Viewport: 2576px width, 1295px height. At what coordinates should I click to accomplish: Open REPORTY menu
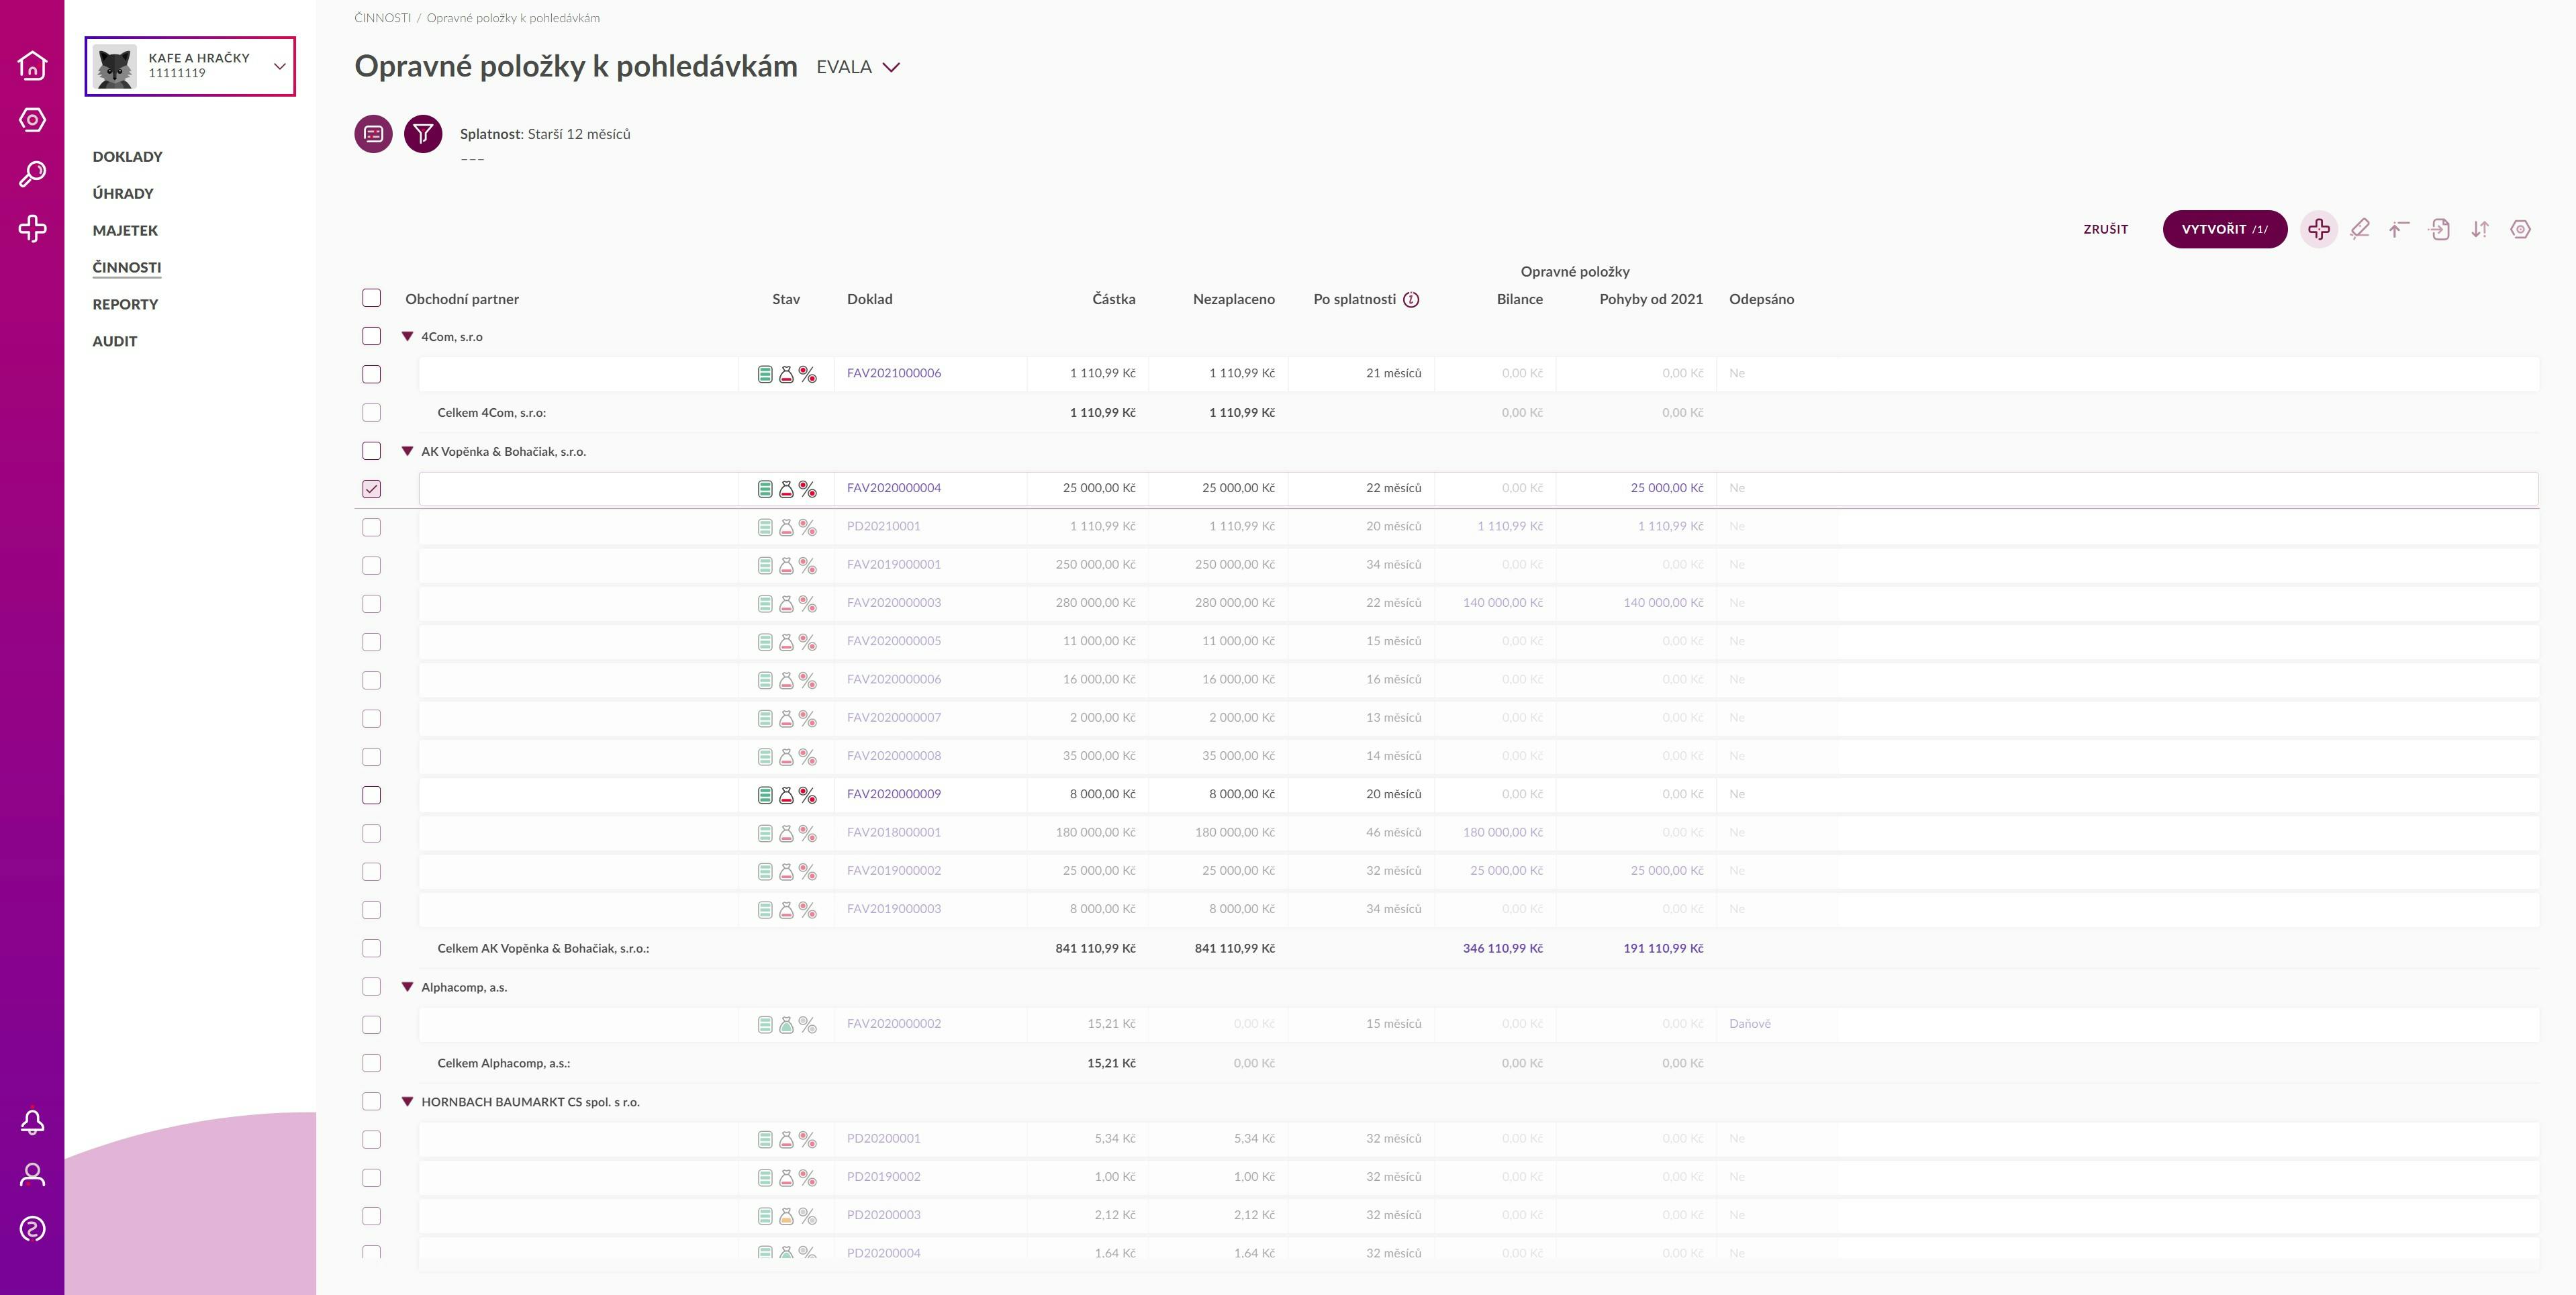click(125, 304)
